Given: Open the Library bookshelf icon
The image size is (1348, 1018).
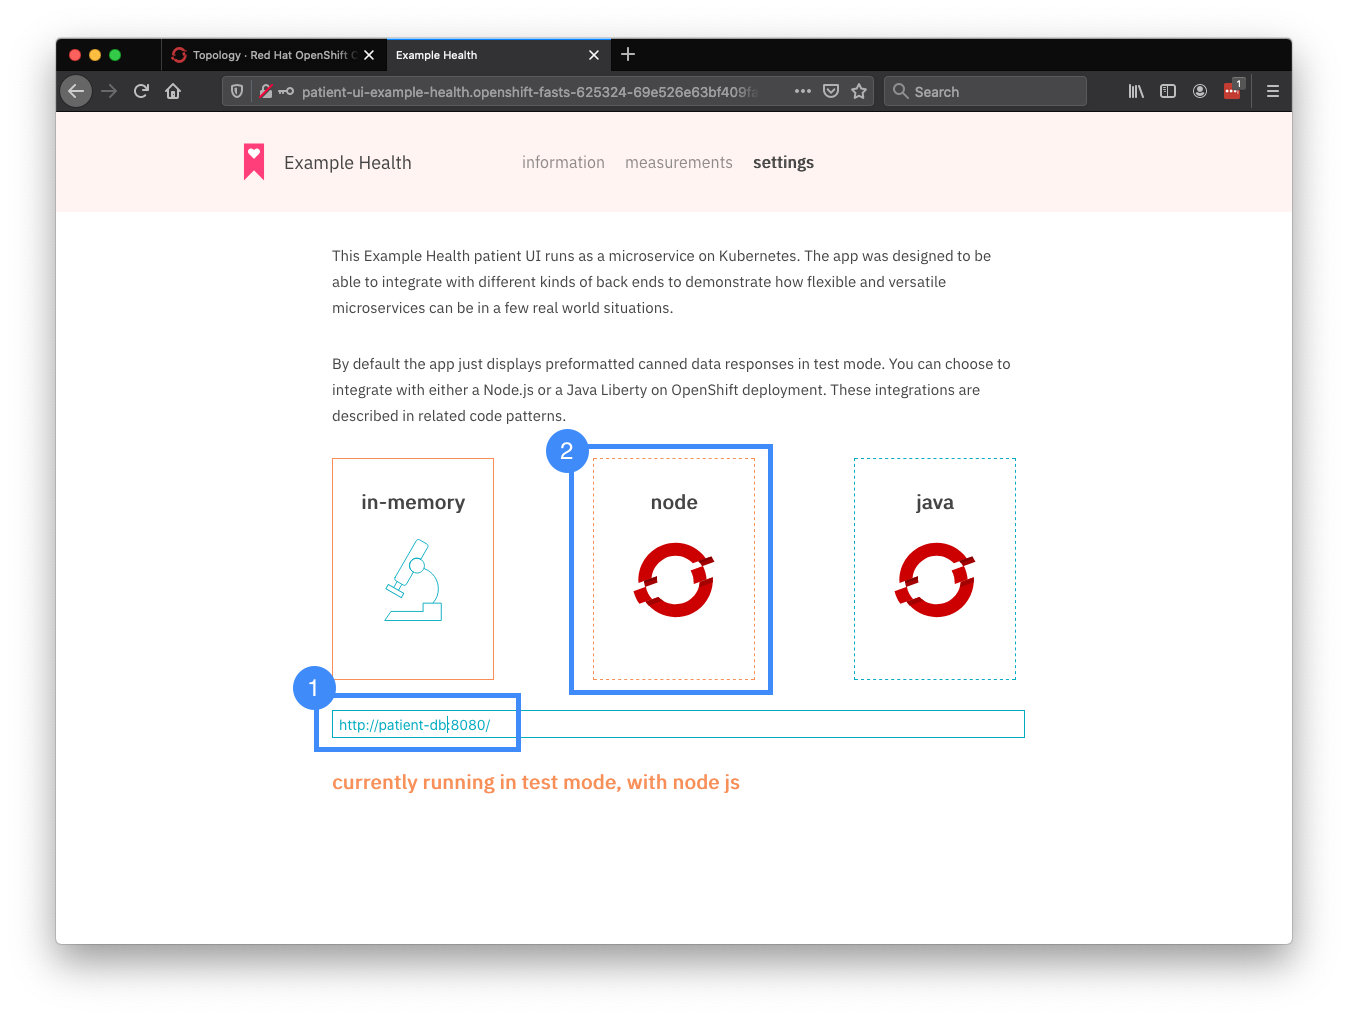Looking at the screenshot, I should (x=1136, y=91).
